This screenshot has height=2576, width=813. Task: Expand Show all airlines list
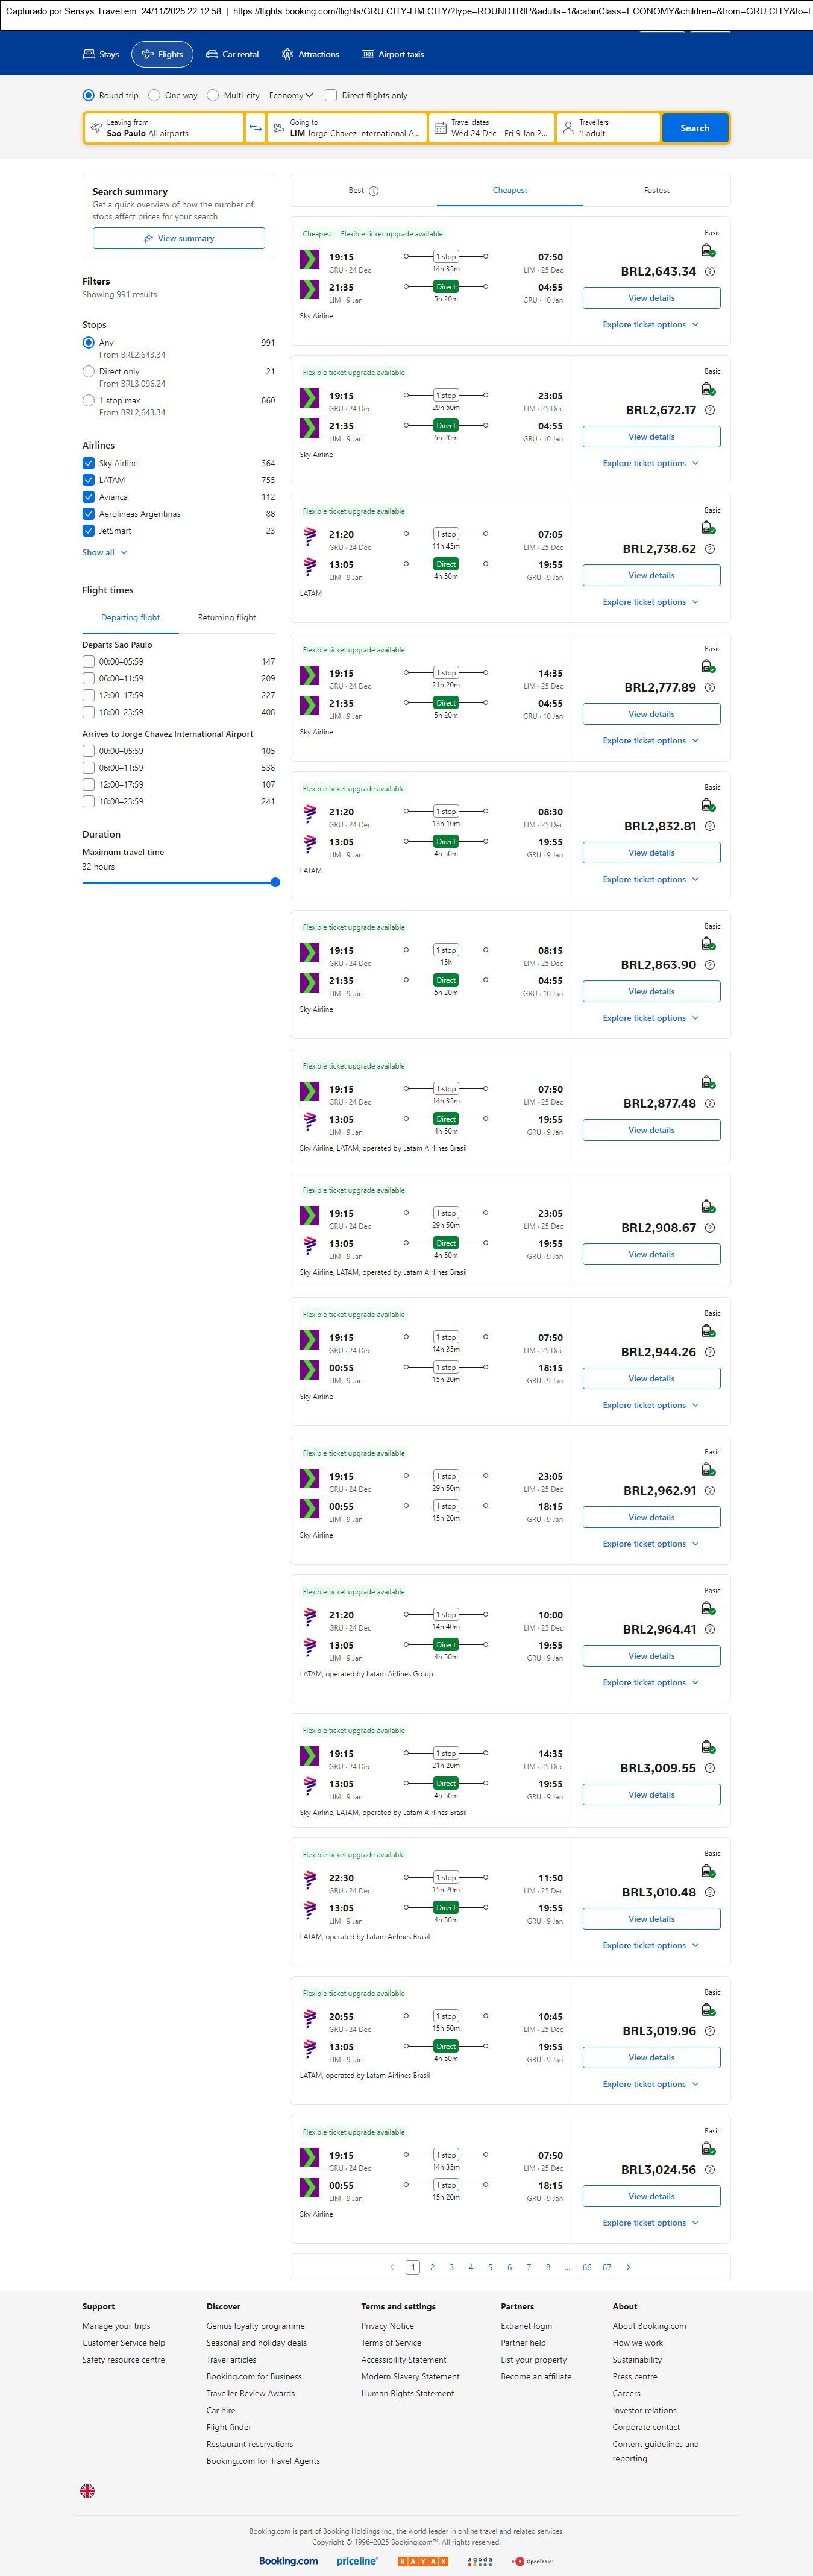tap(105, 553)
